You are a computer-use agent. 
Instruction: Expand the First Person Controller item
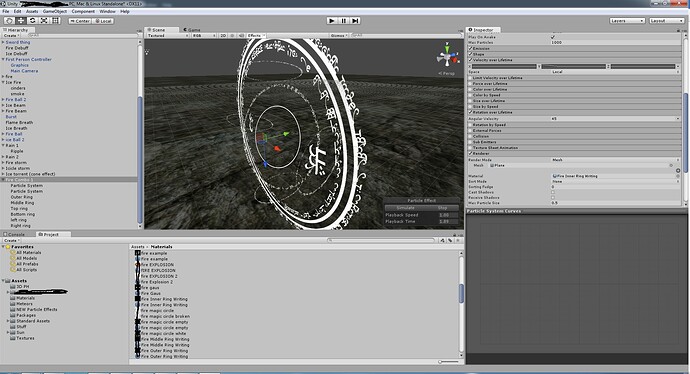(x=3, y=59)
